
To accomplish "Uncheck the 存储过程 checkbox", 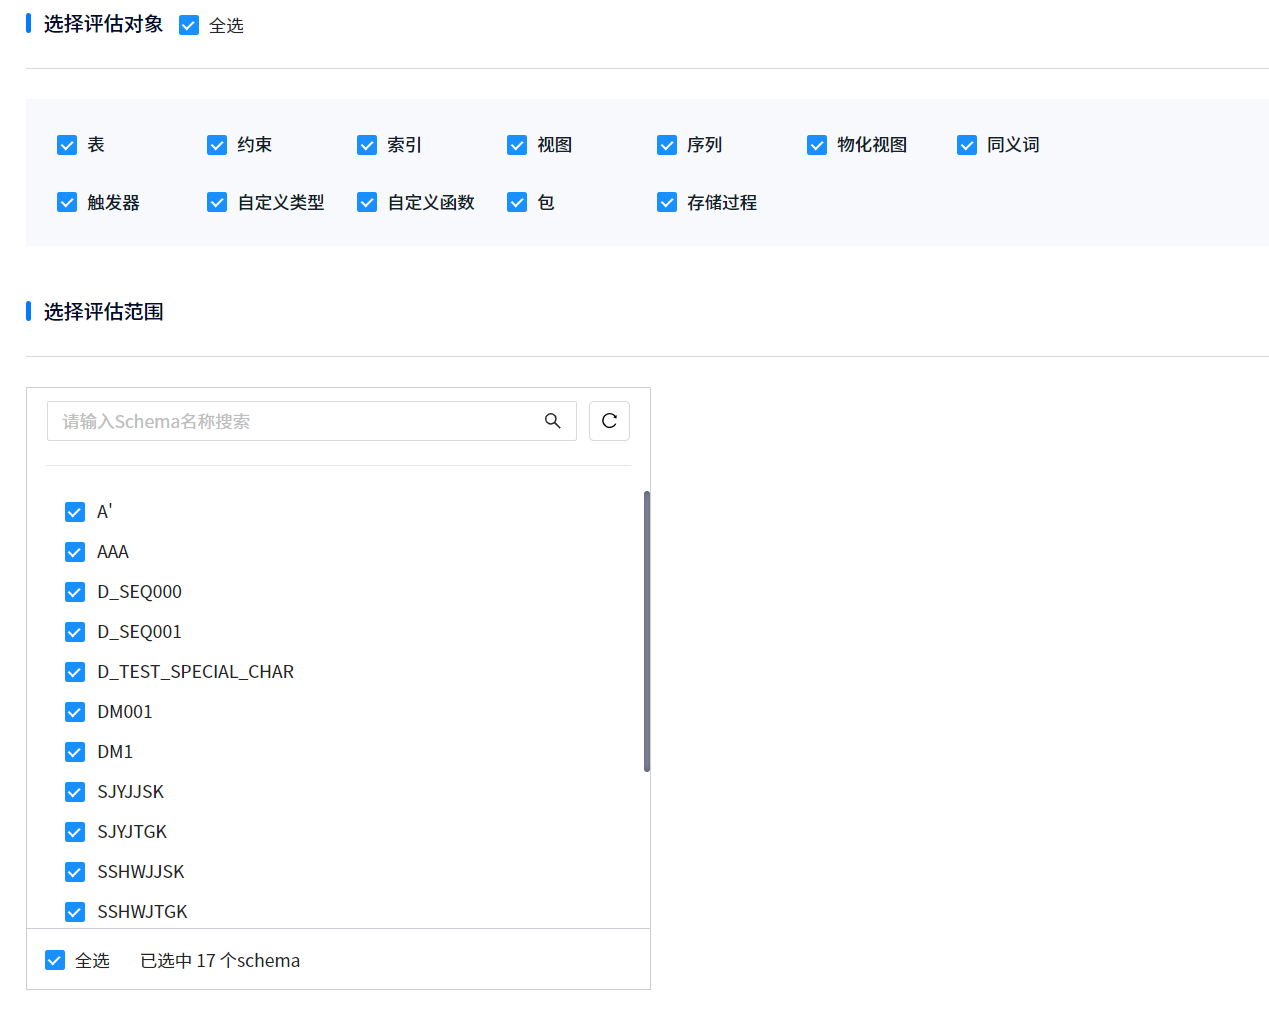I will pyautogui.click(x=667, y=203).
